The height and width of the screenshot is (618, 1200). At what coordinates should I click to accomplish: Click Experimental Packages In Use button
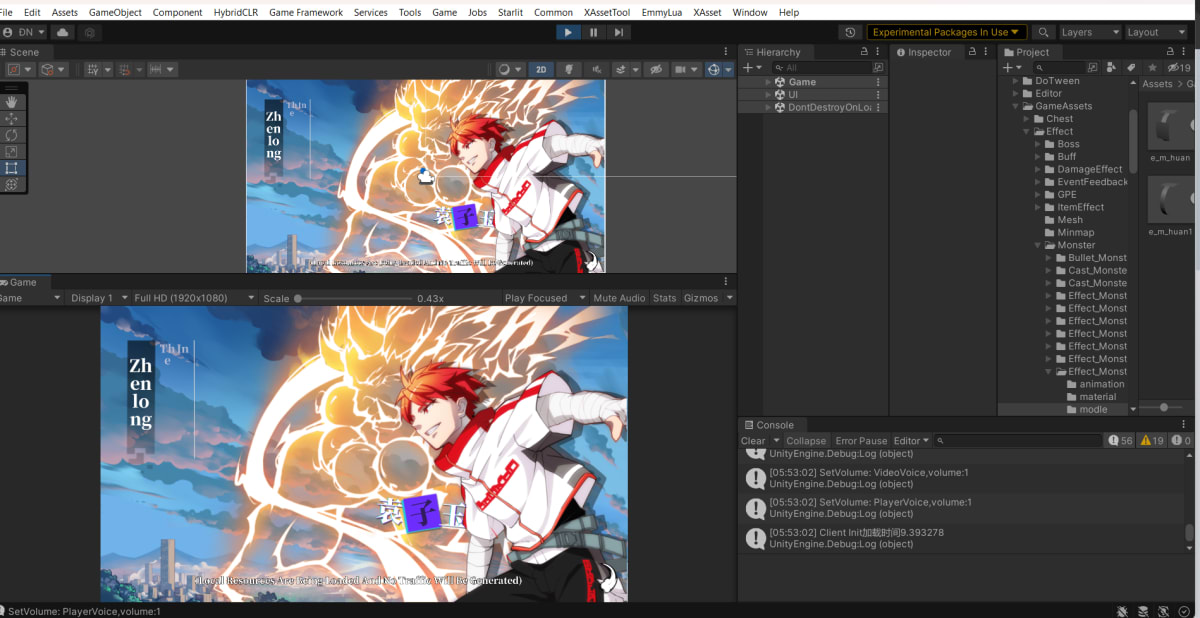point(947,32)
